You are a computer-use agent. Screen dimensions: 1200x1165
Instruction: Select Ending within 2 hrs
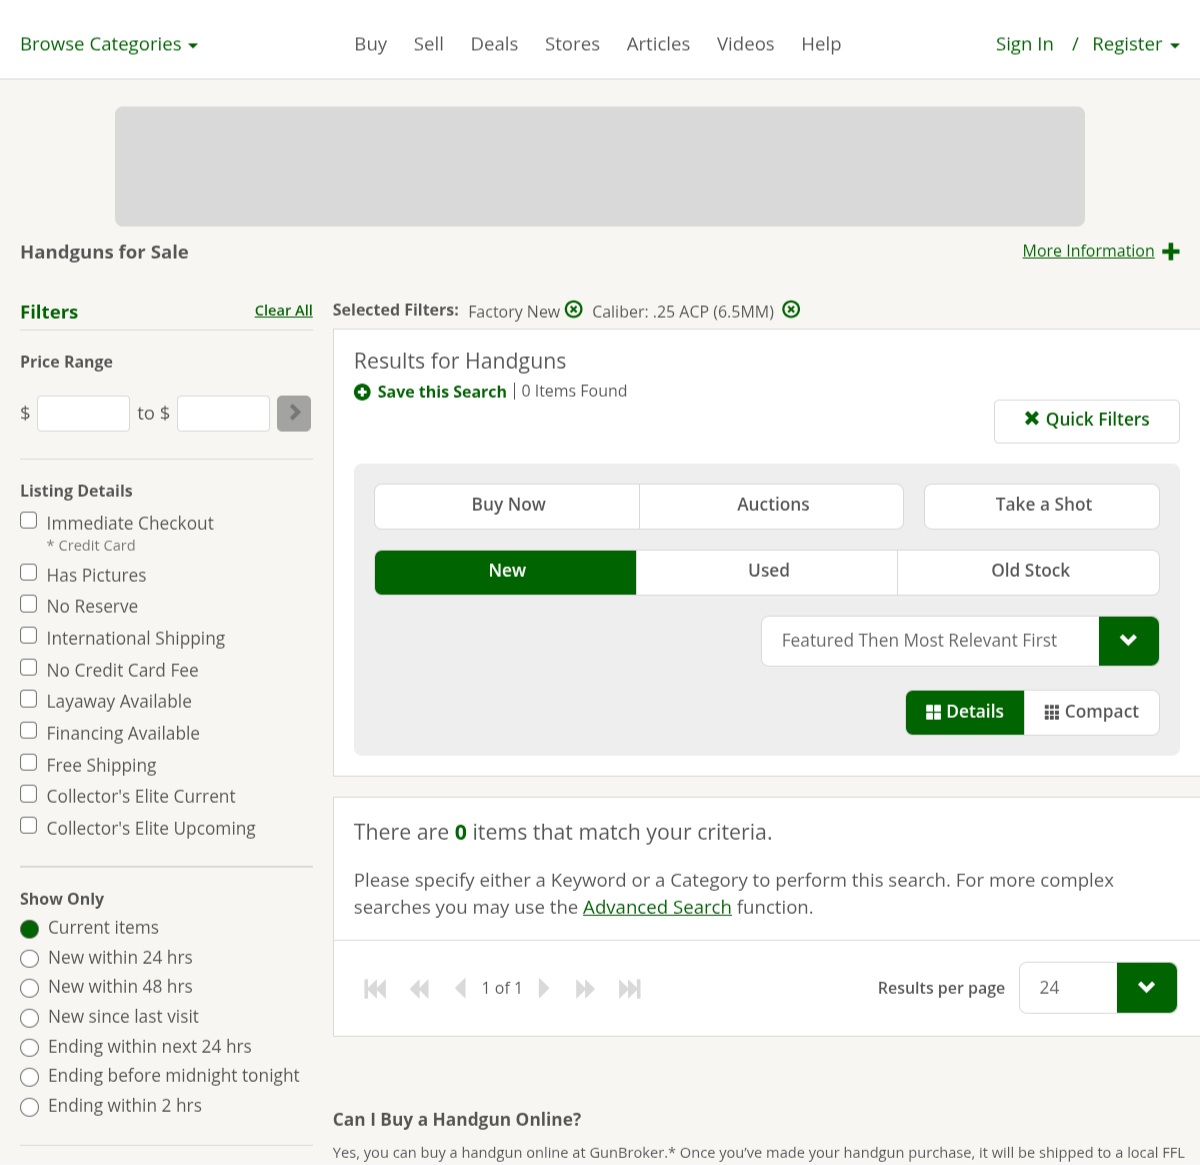click(x=30, y=1107)
